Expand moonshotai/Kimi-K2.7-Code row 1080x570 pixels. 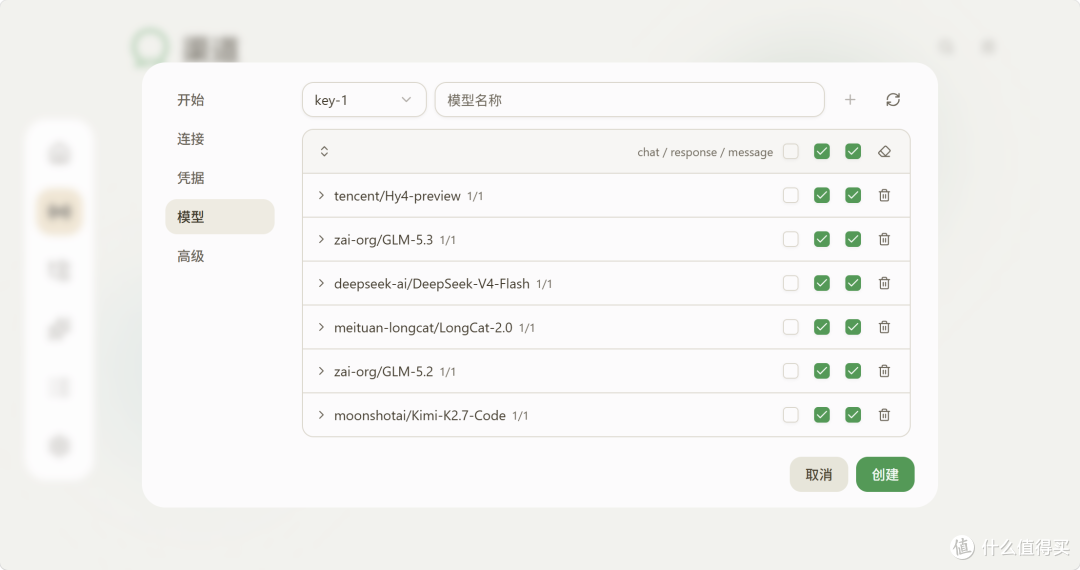point(321,415)
